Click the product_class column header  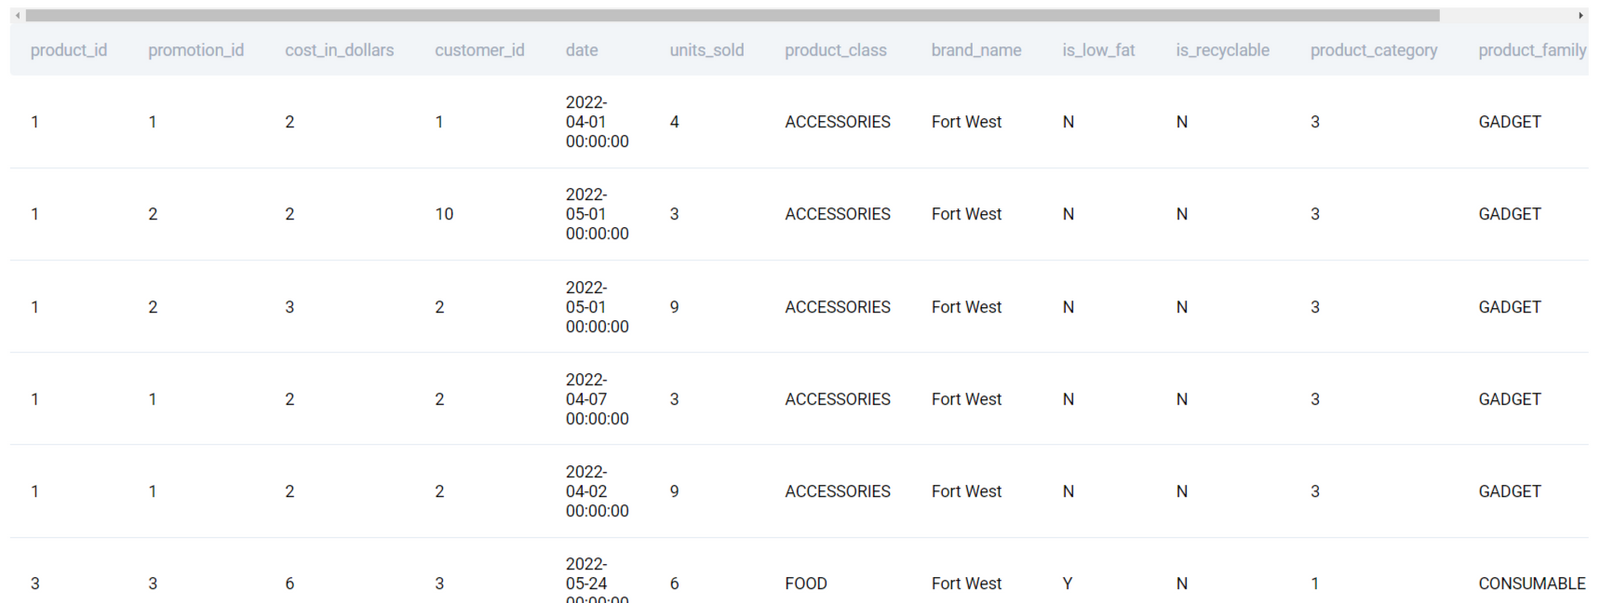(836, 50)
